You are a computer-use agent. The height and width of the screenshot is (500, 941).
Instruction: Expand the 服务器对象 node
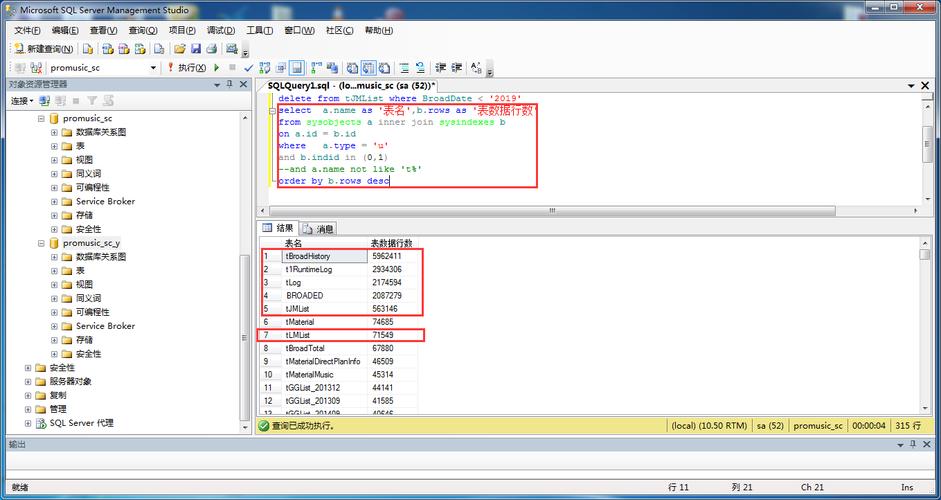28,382
